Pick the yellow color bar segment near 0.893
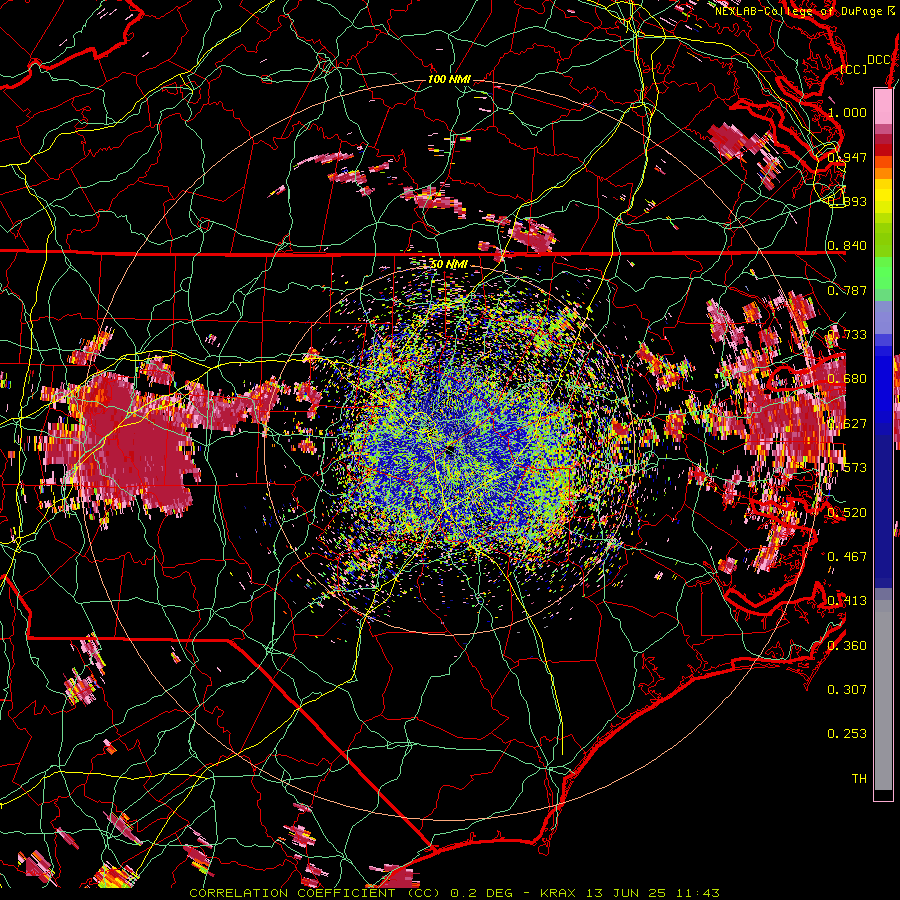Viewport: 900px width, 900px height. tap(883, 197)
